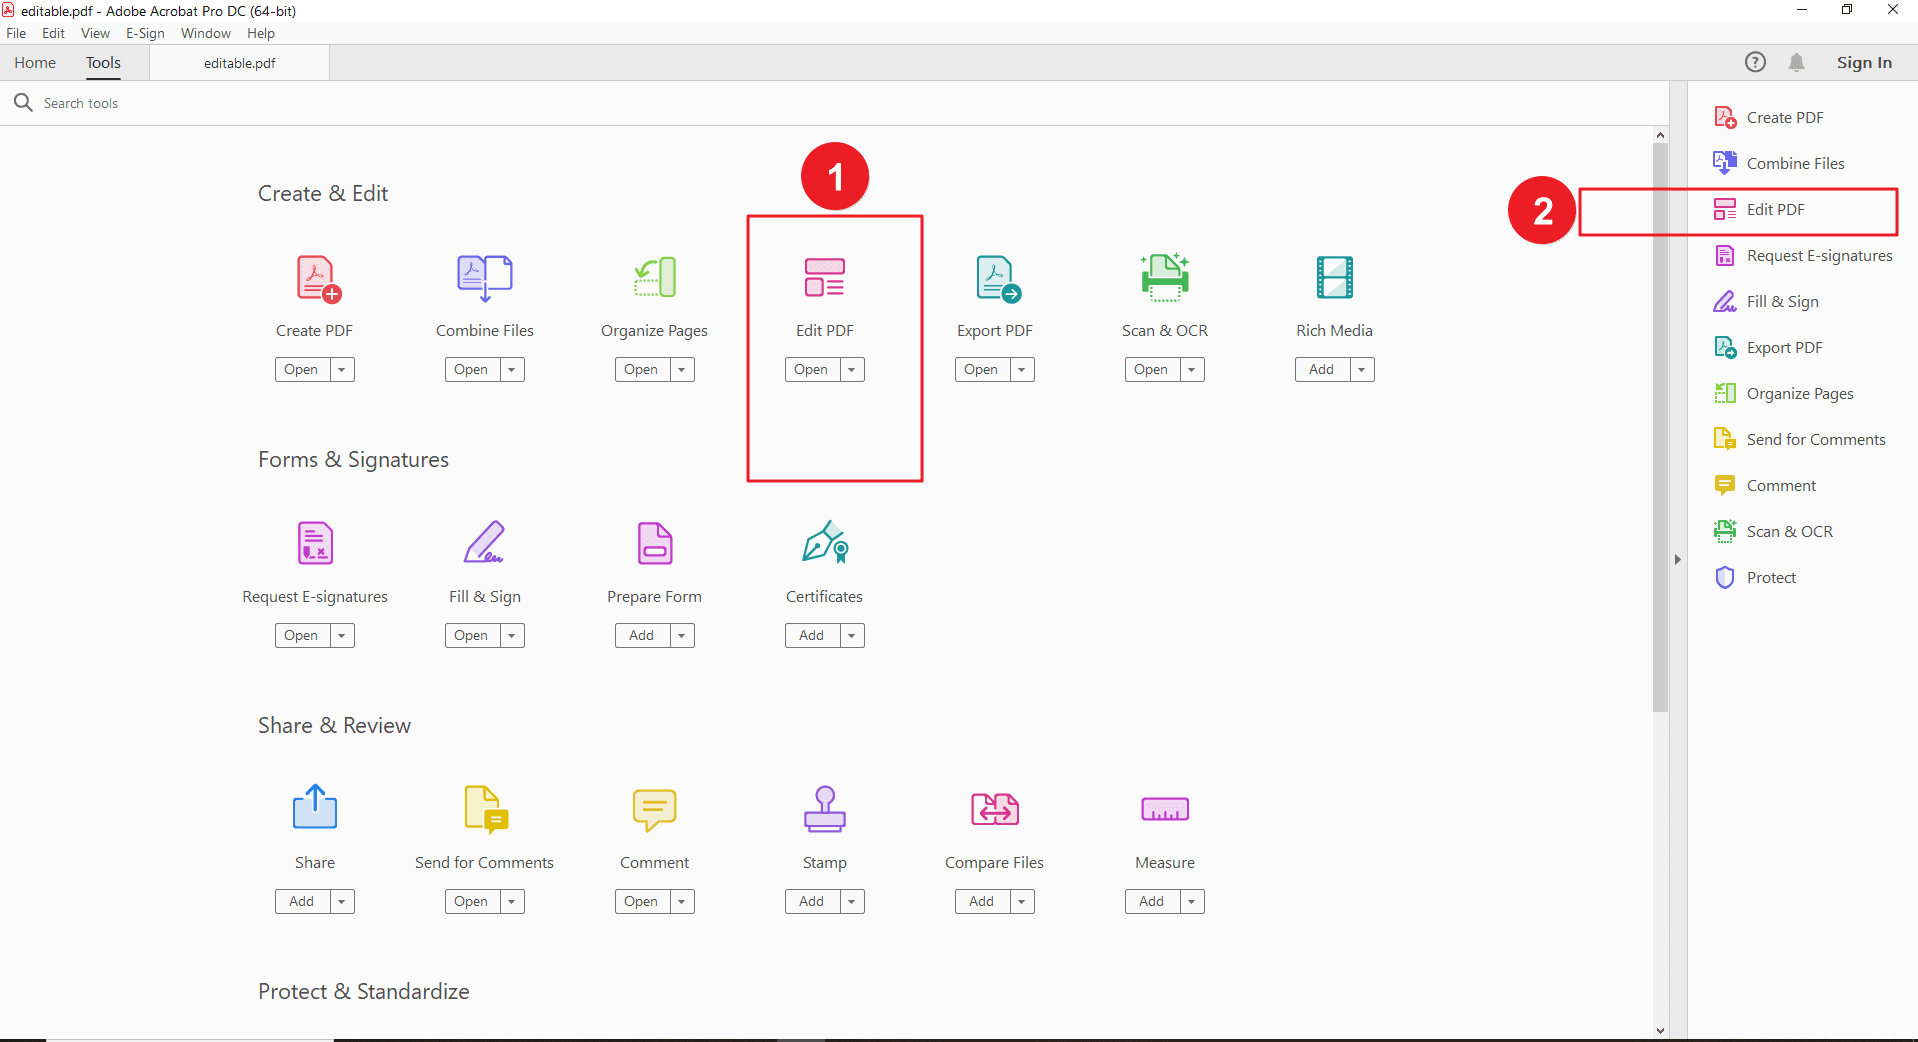Collapse the right pane using the side arrow
The image size is (1918, 1042).
pyautogui.click(x=1678, y=559)
